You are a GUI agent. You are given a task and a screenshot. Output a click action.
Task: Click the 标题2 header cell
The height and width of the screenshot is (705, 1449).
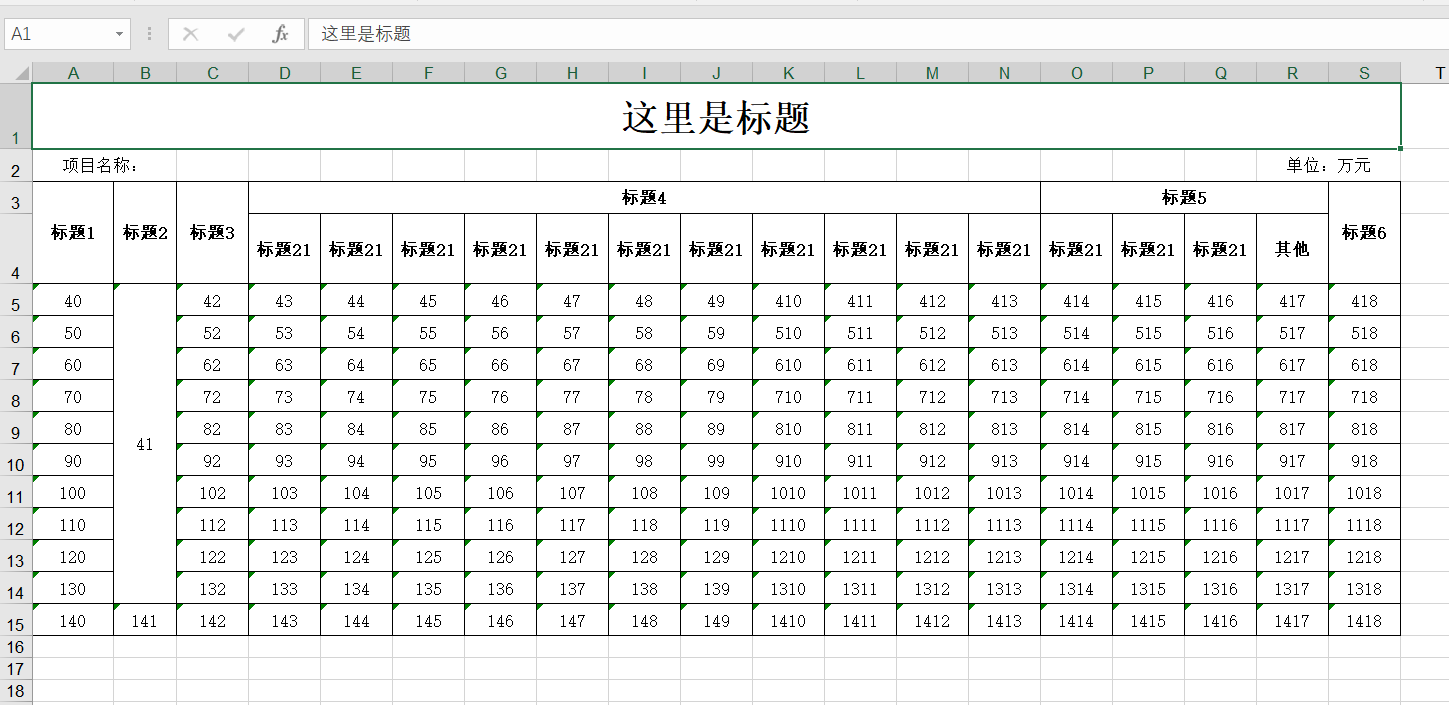(145, 233)
